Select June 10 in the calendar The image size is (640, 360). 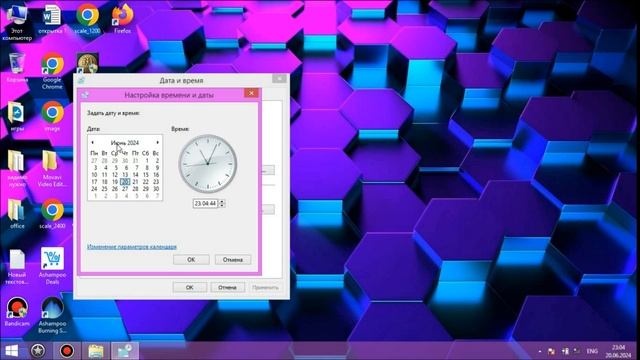coord(94,175)
